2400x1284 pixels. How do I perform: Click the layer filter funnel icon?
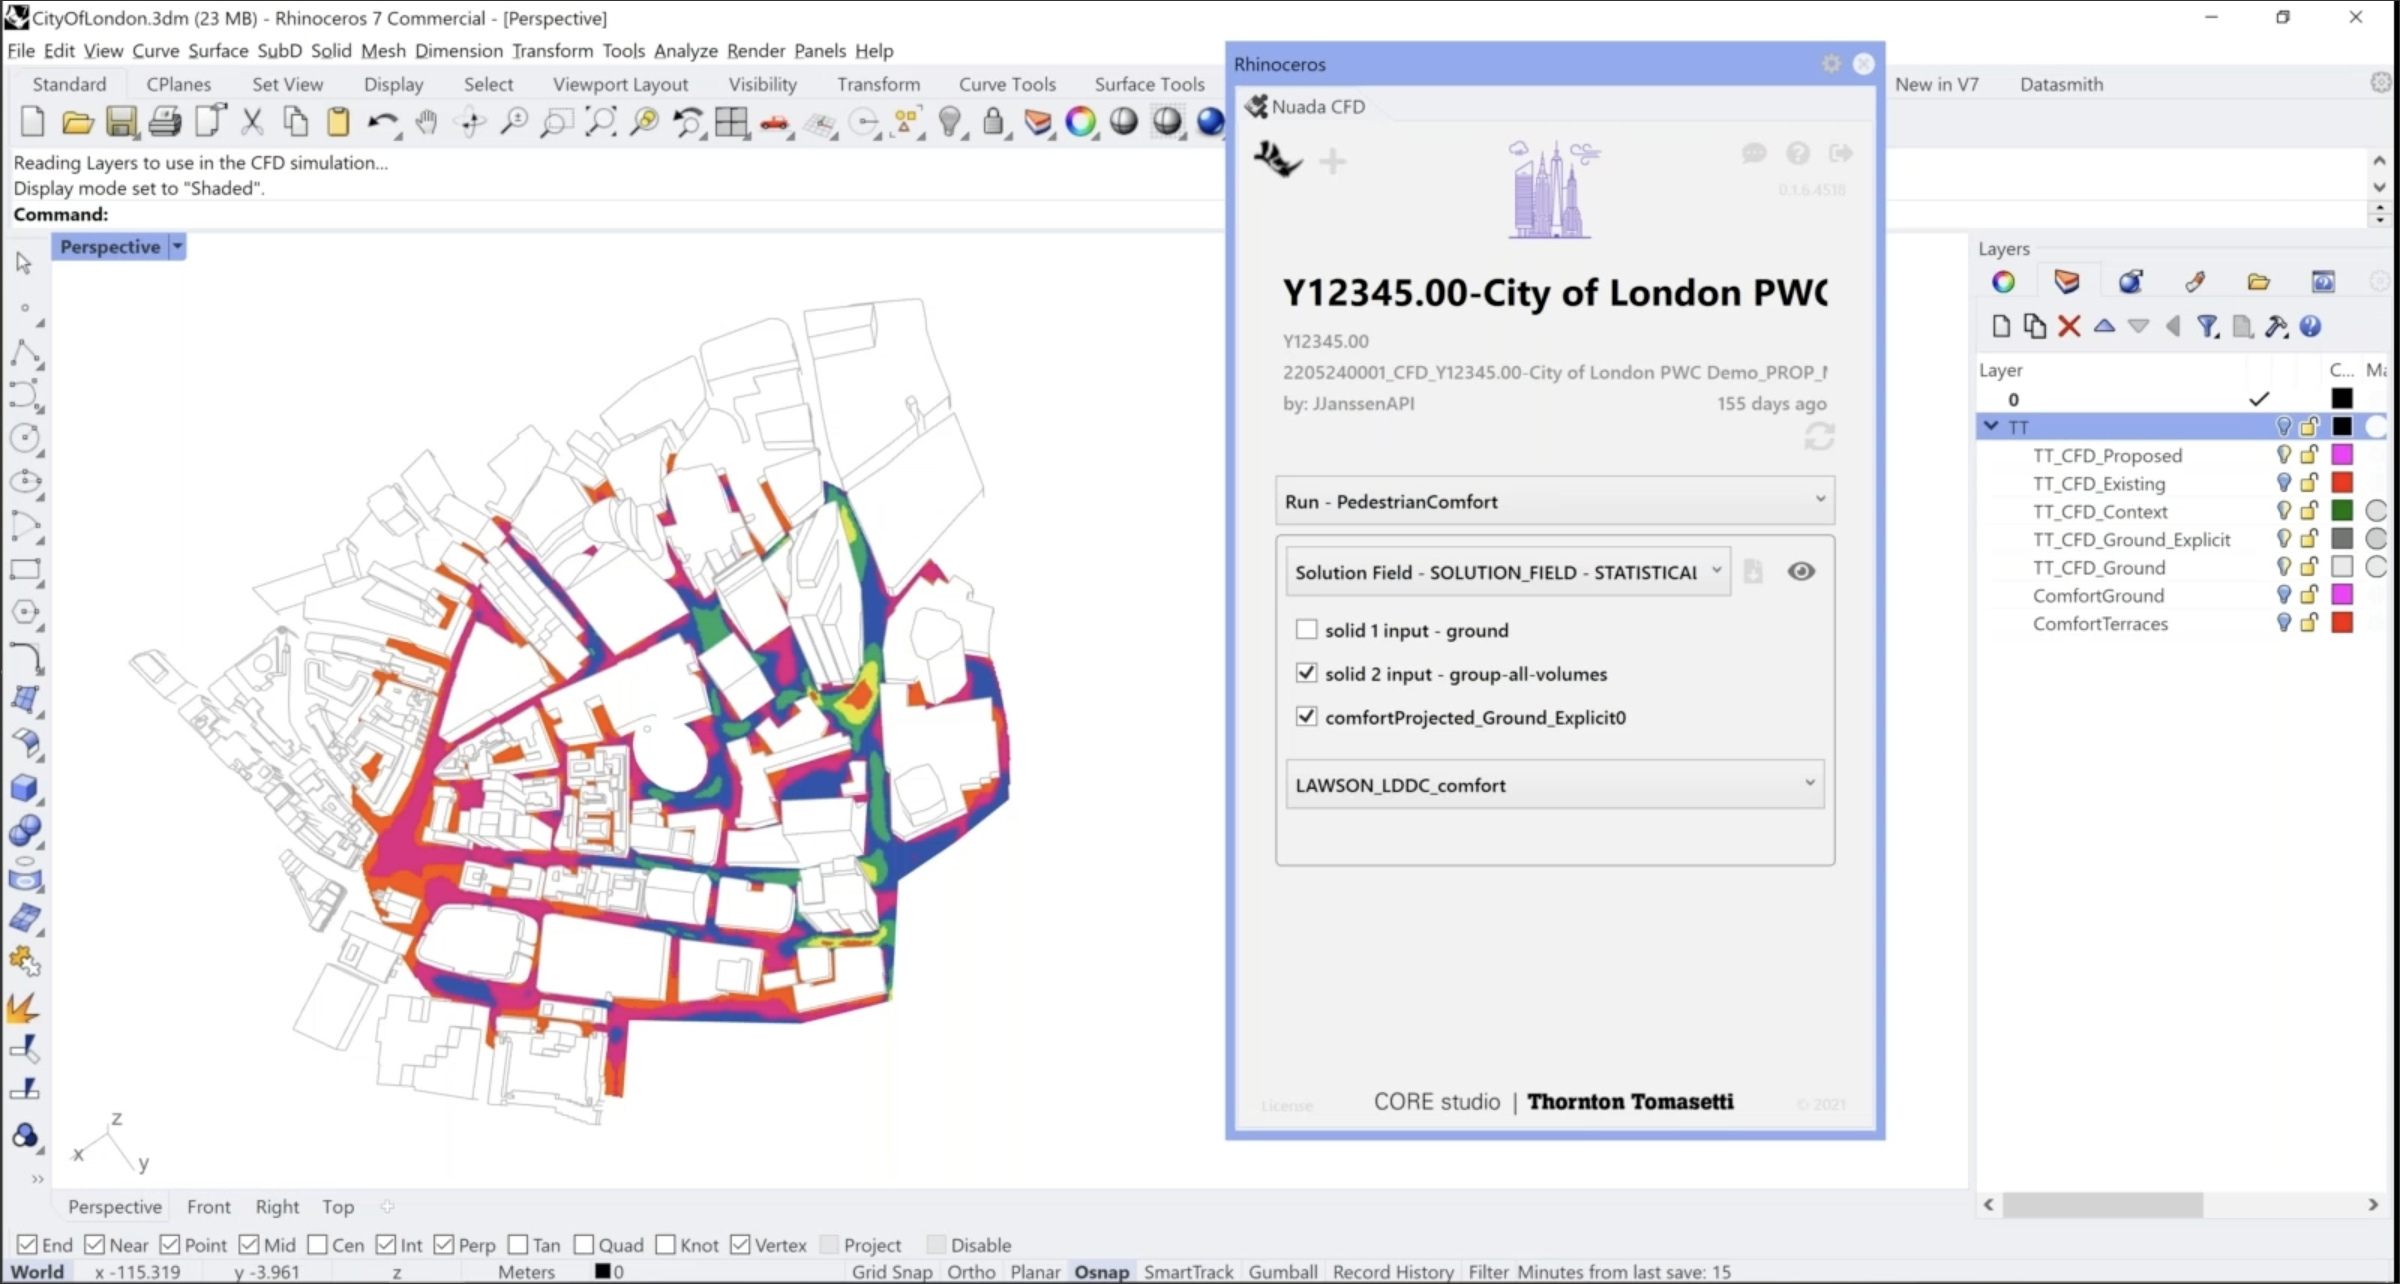(2207, 326)
